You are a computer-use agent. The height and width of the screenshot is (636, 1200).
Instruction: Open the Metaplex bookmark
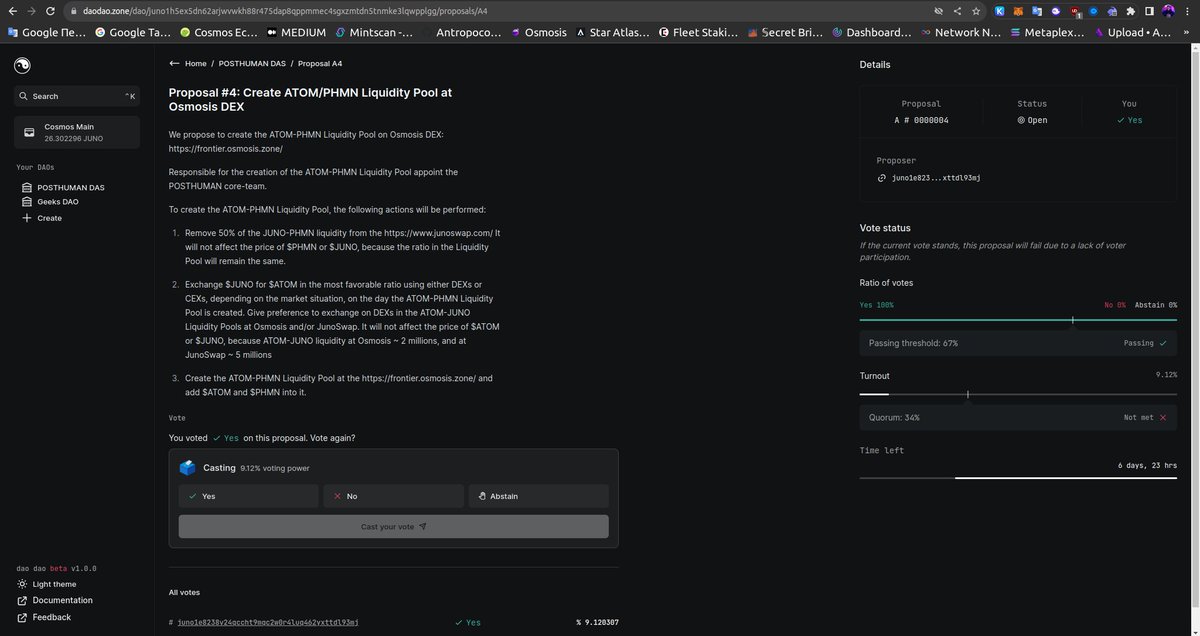(1048, 32)
